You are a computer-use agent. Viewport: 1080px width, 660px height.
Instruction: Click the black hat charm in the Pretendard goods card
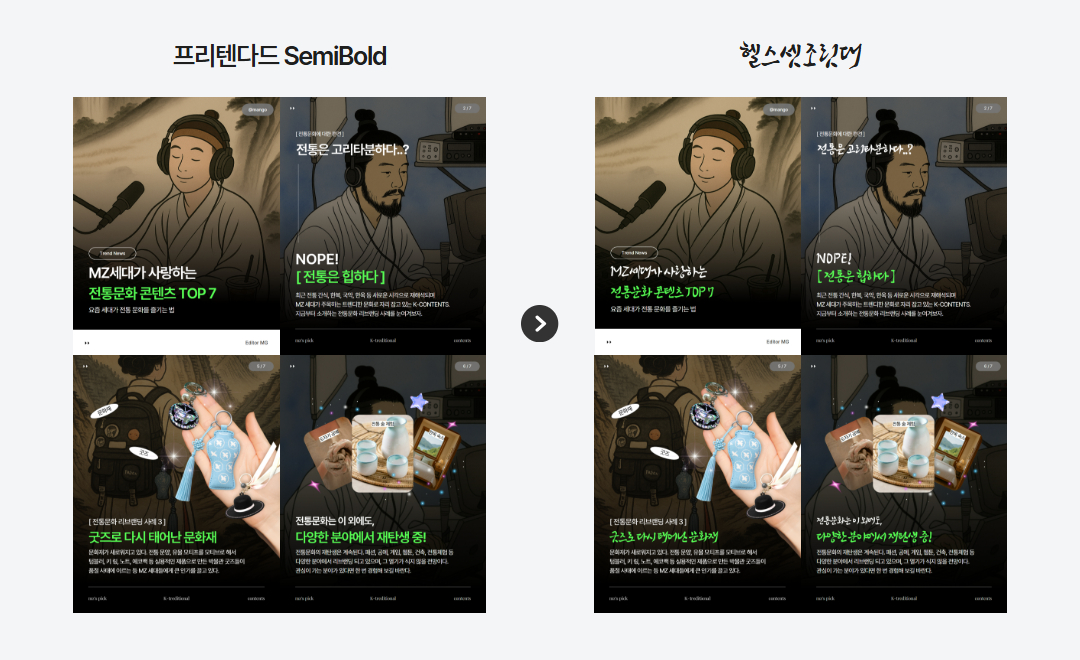[x=245, y=504]
